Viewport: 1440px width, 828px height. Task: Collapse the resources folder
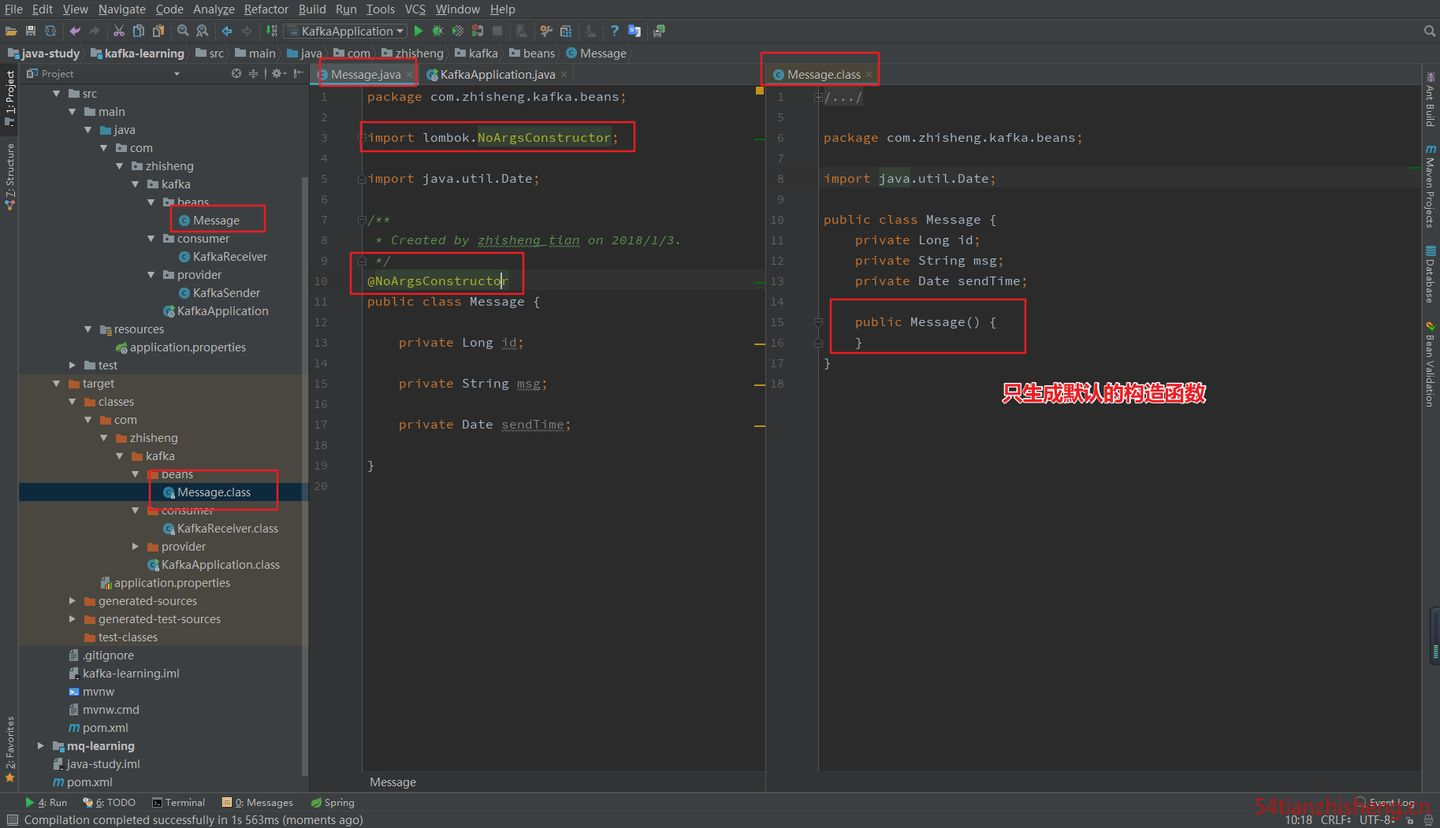click(89, 329)
